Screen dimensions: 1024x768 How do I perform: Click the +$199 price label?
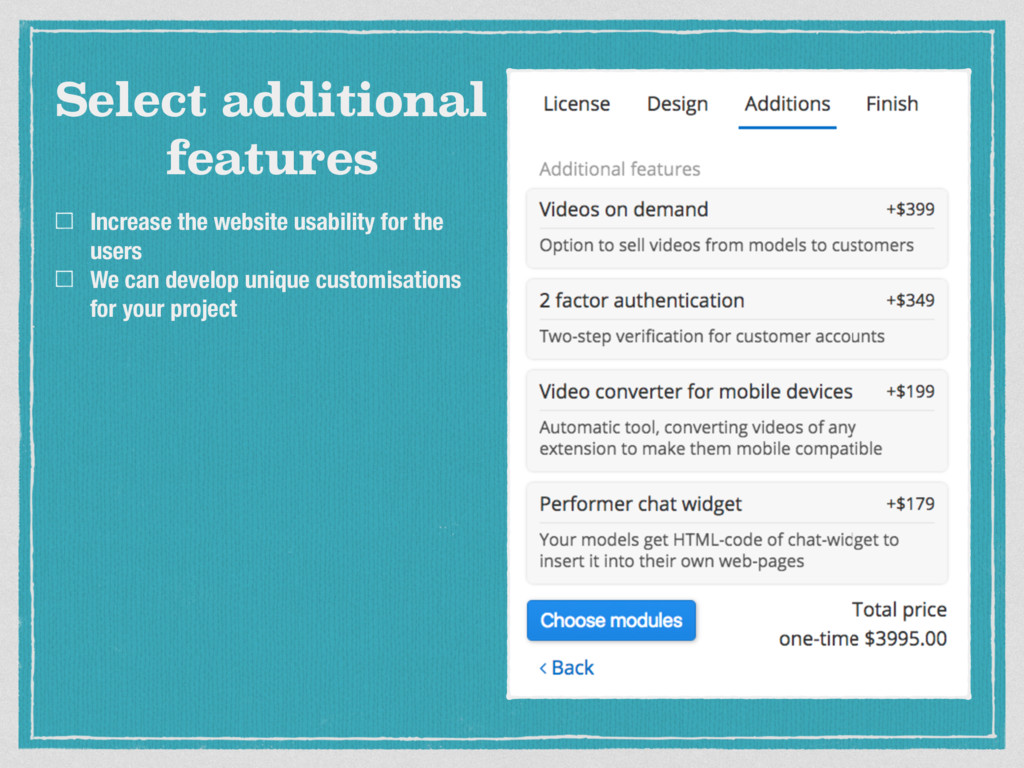[x=910, y=392]
